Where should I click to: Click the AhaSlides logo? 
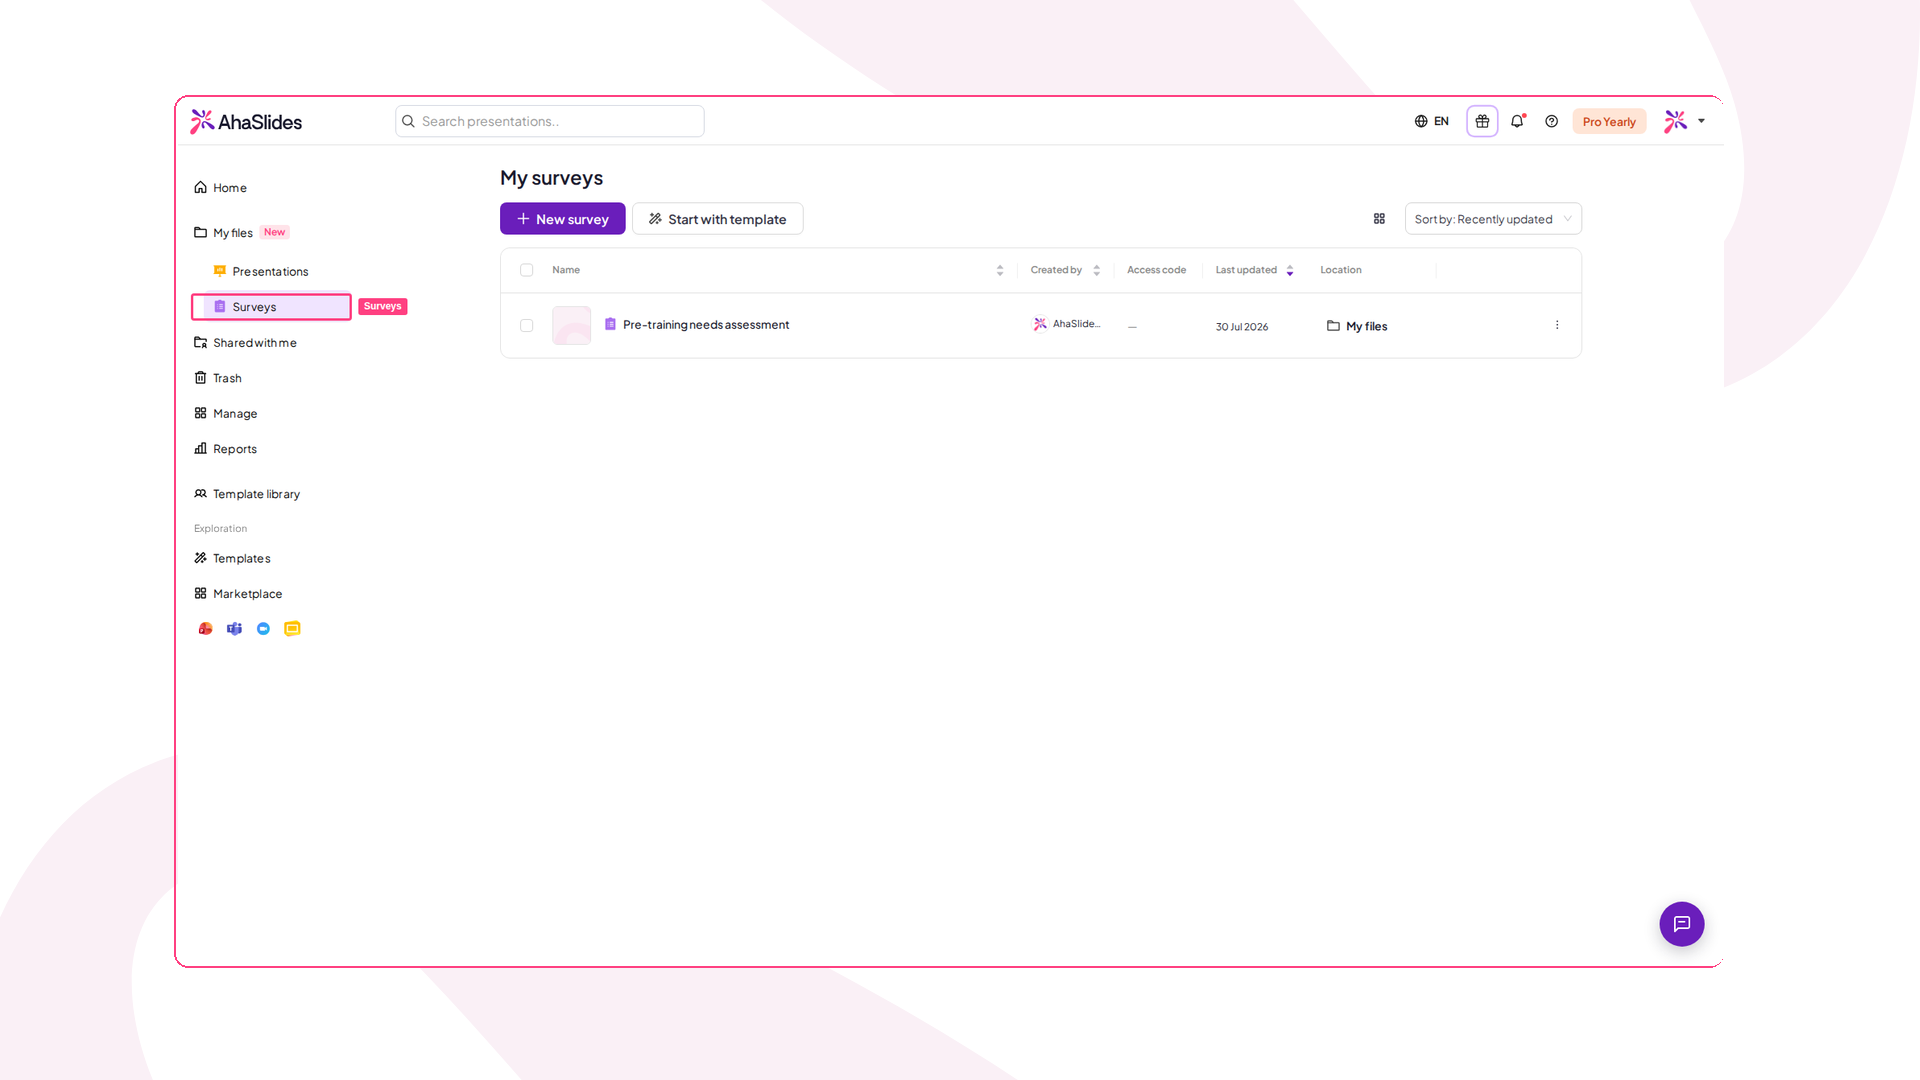click(246, 122)
